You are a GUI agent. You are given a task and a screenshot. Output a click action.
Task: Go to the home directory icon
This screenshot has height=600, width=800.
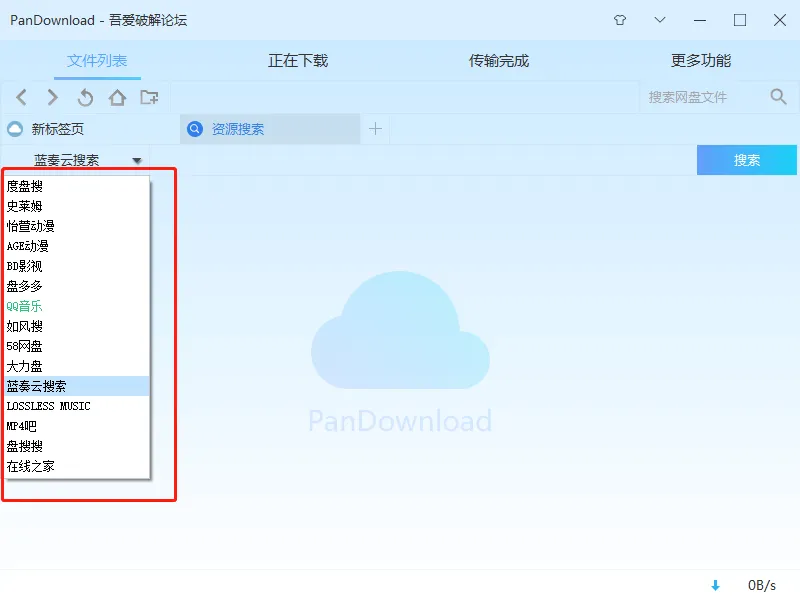117,97
